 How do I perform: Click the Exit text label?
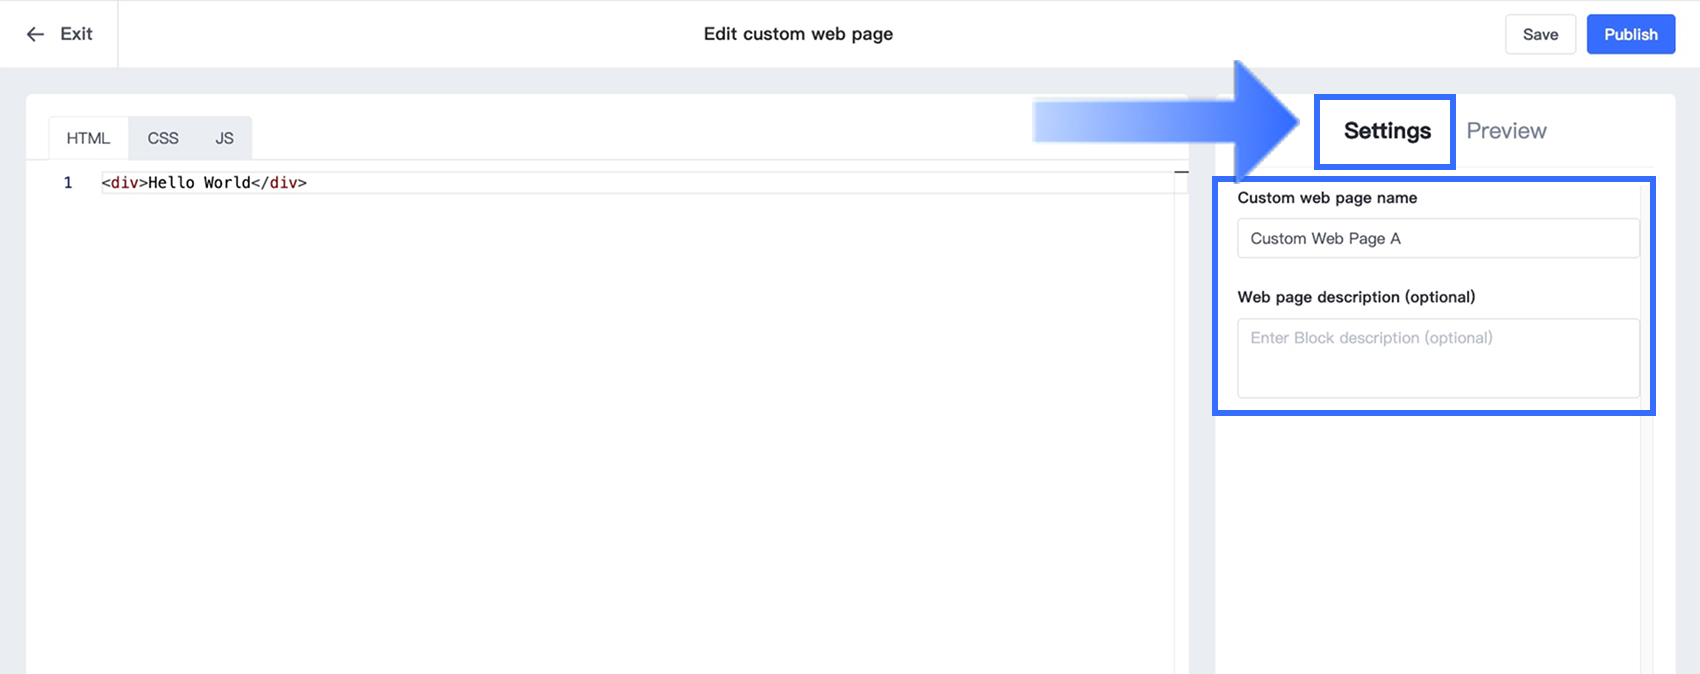click(76, 34)
